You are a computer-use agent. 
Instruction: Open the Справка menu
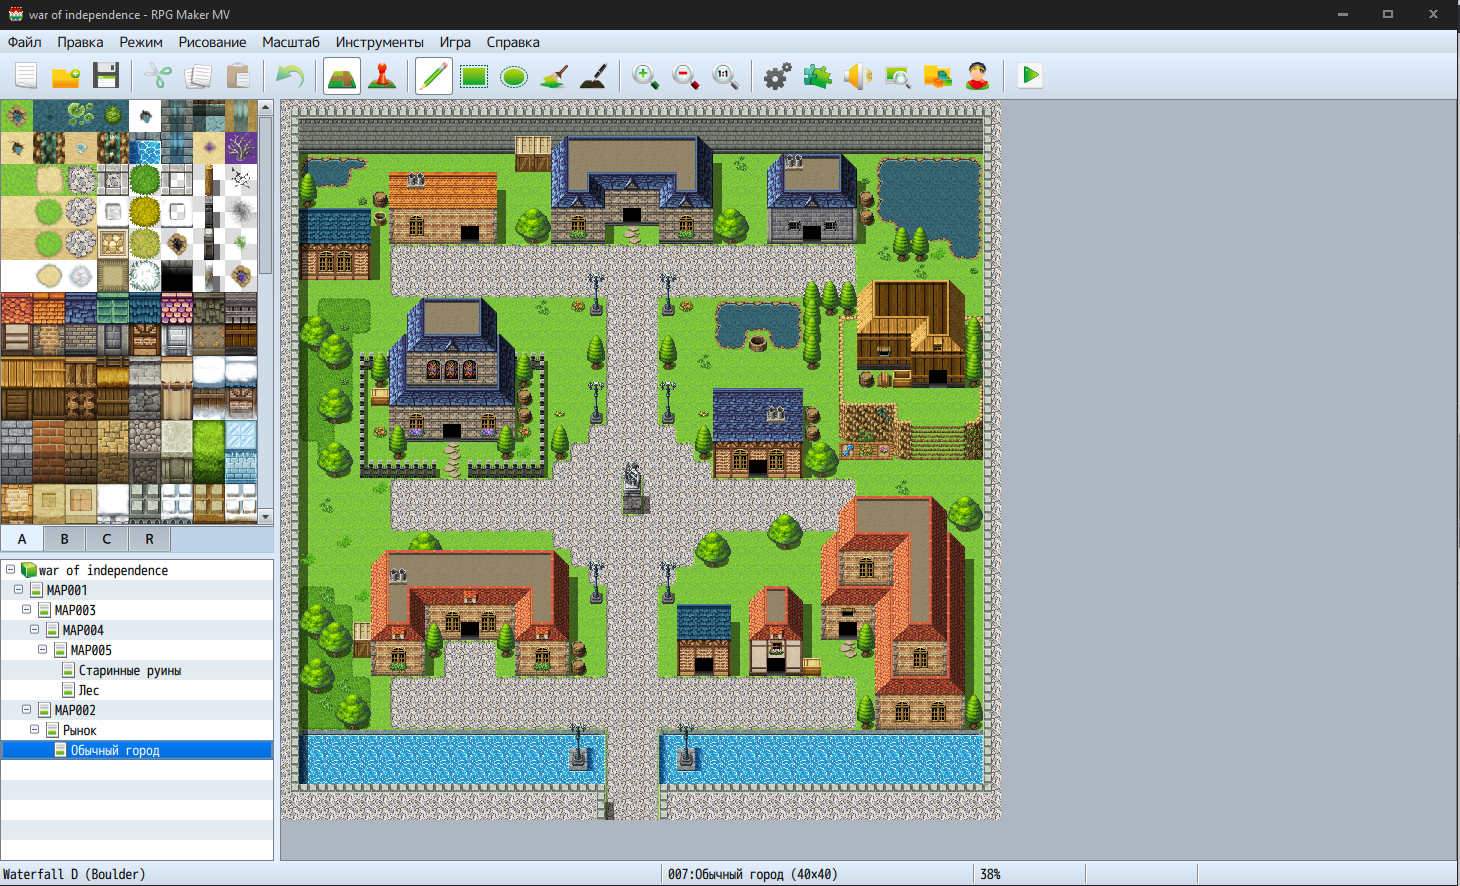(513, 42)
